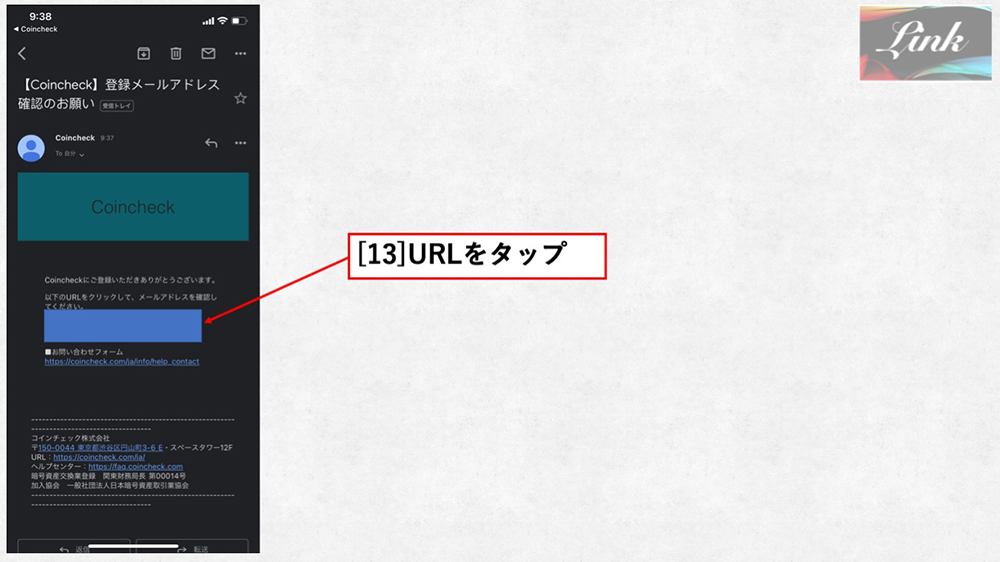Screen dimensions: 1000x562
Task: Tap the 'お問い合わせフォーム' heading
Action: coord(84,352)
